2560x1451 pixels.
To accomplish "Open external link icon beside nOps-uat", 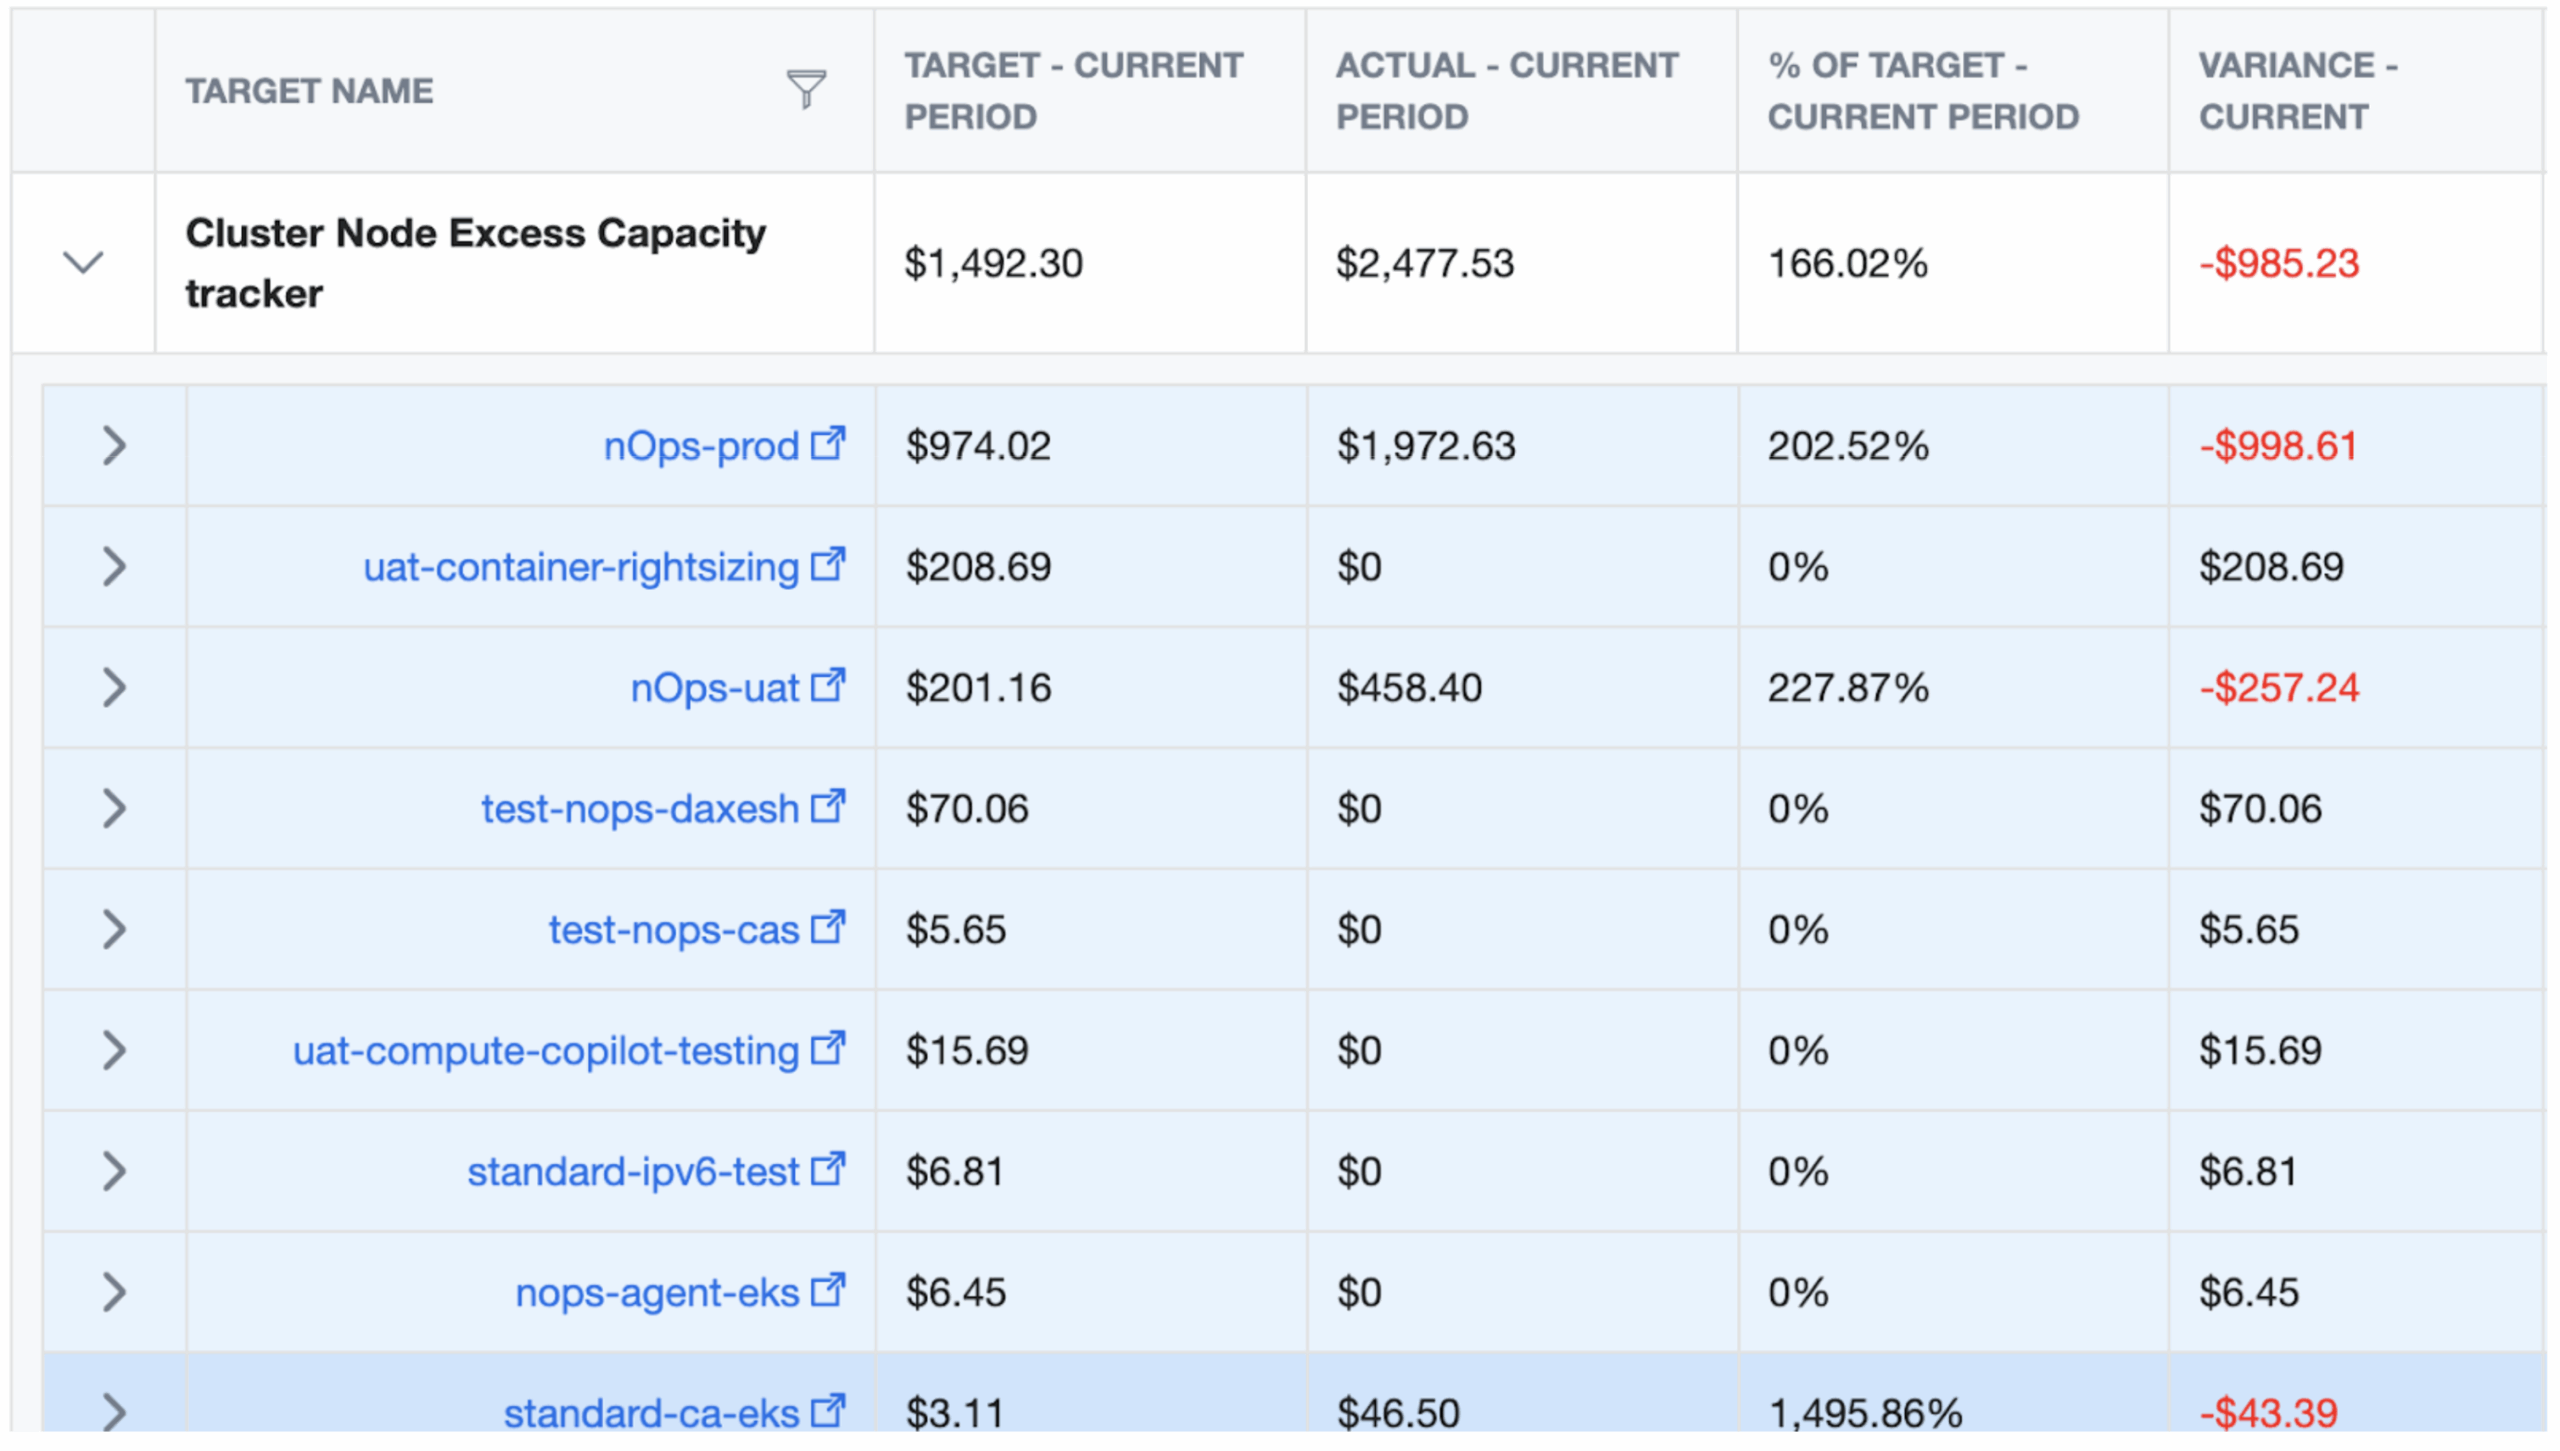I will (827, 685).
